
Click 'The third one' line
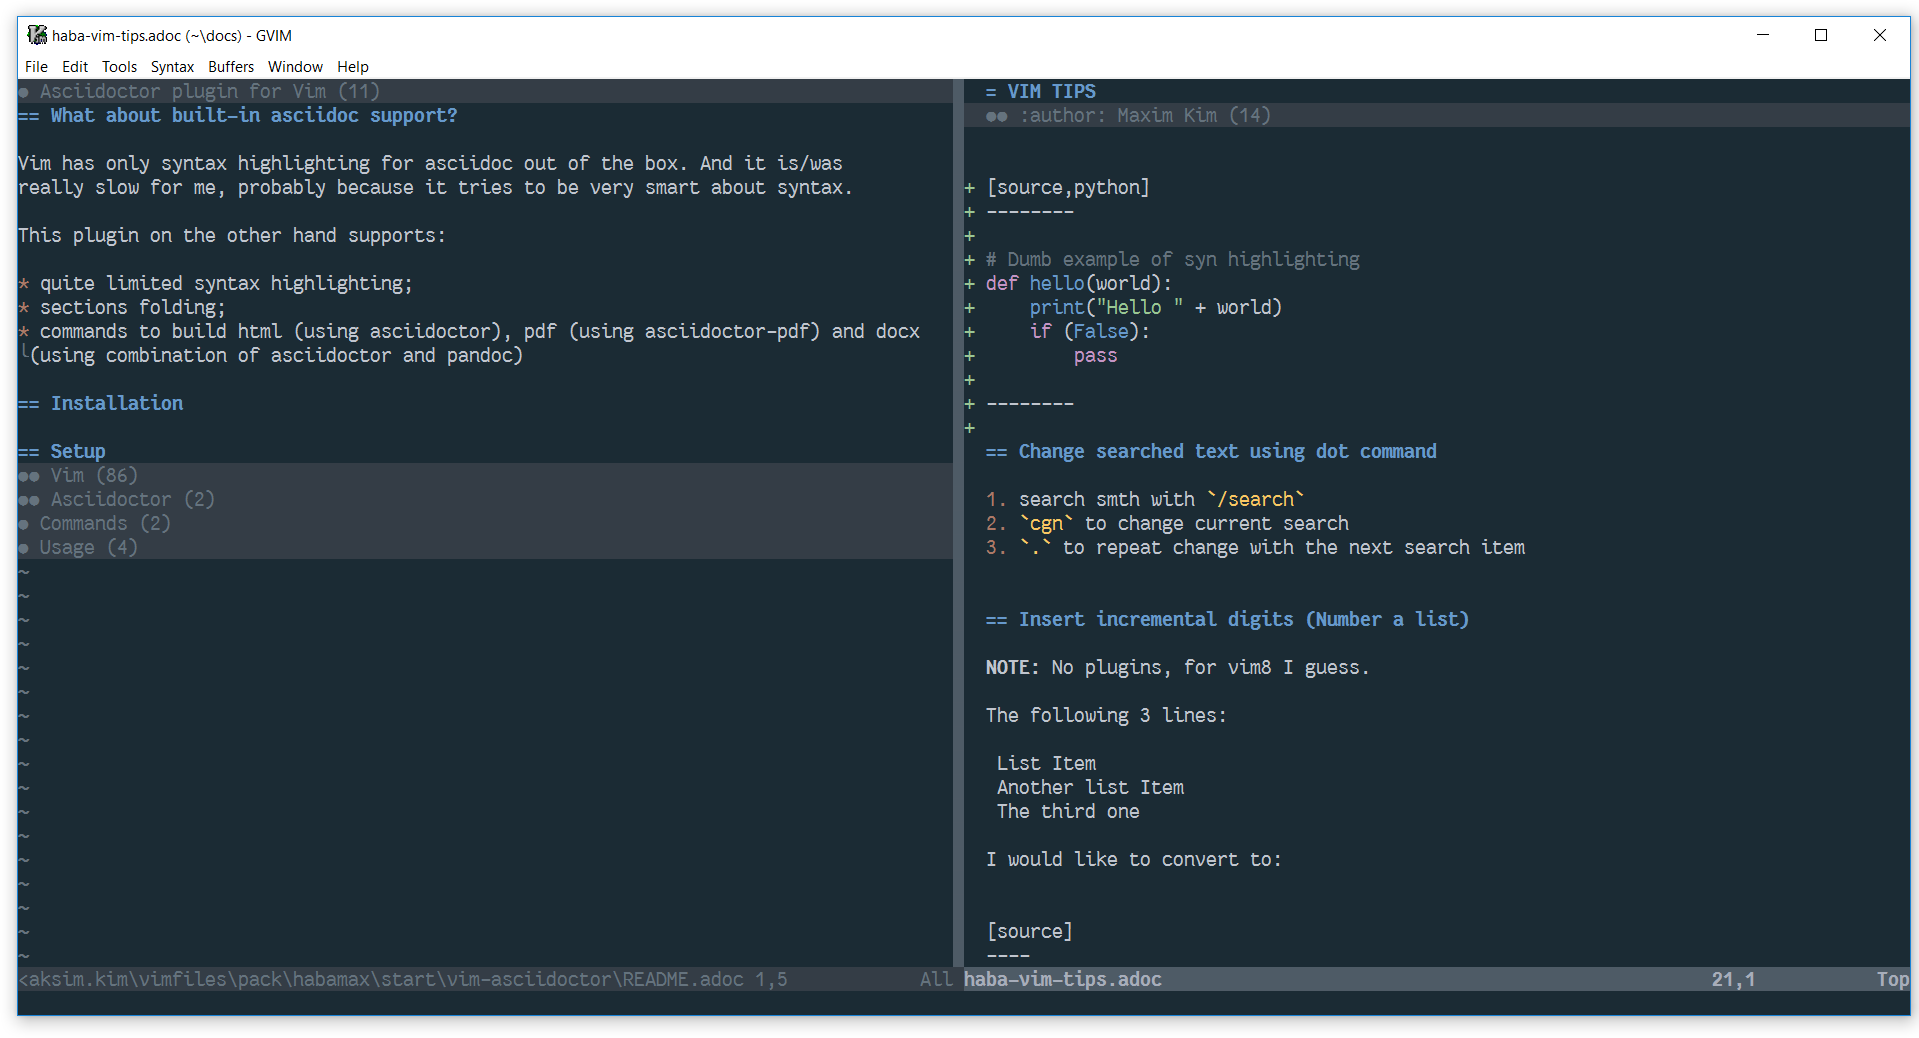click(x=1068, y=811)
